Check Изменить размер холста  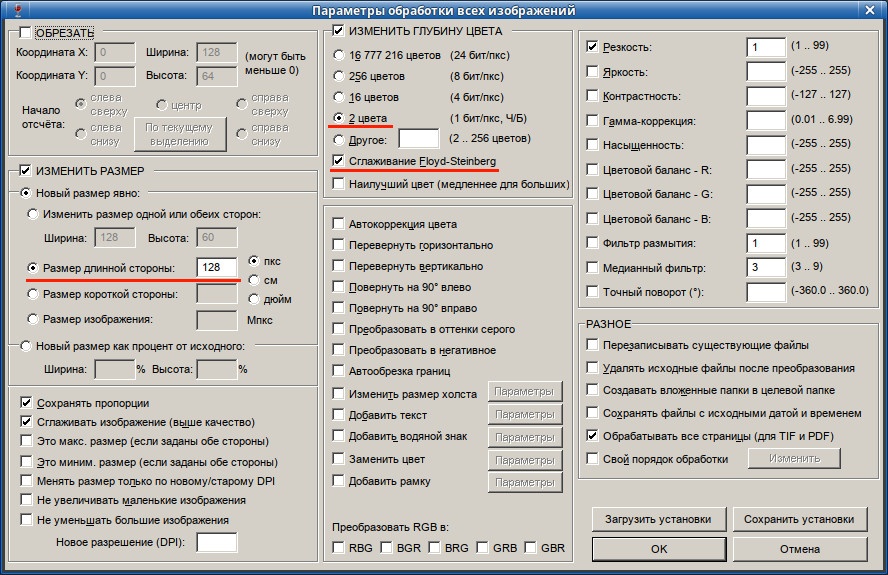338,394
